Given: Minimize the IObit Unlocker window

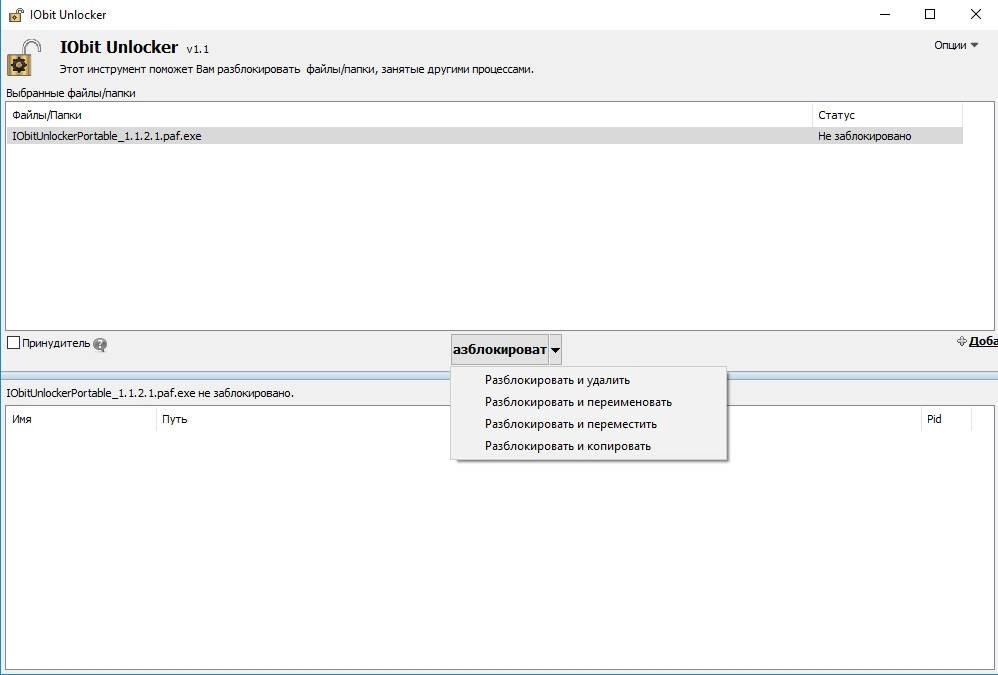Looking at the screenshot, I should 885,14.
